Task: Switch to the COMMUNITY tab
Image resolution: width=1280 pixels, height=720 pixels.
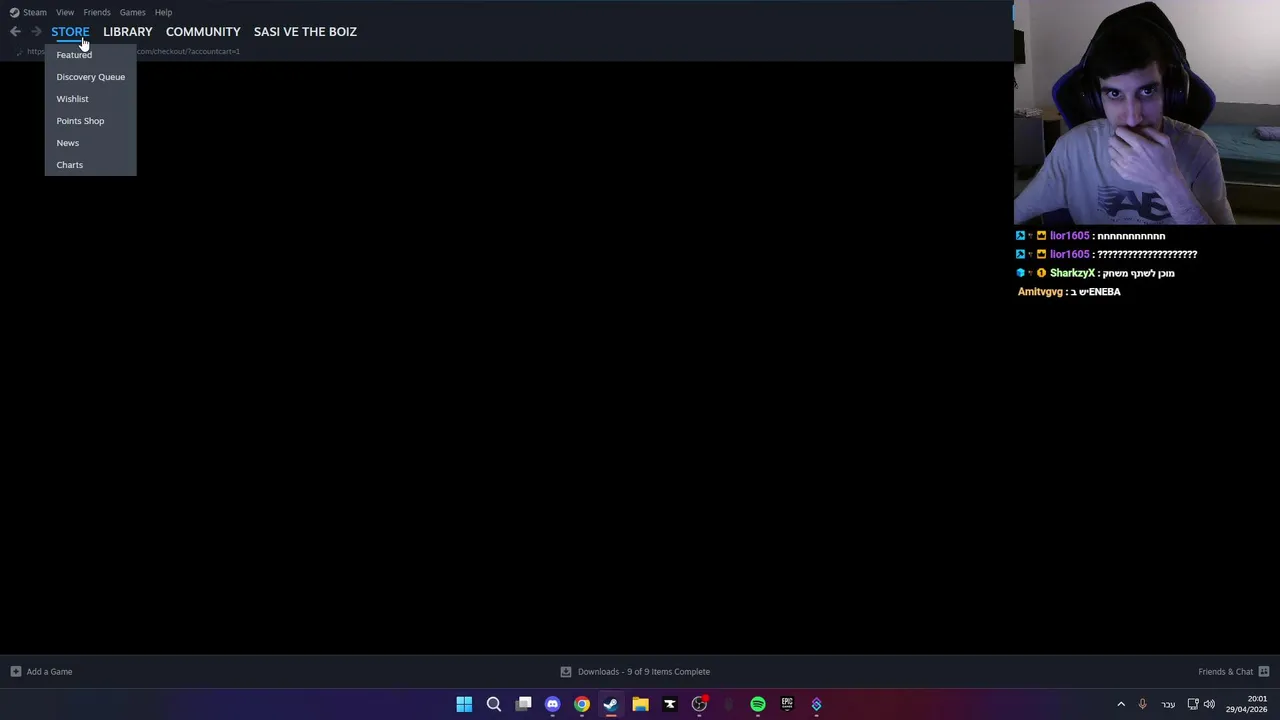Action: pyautogui.click(x=203, y=32)
